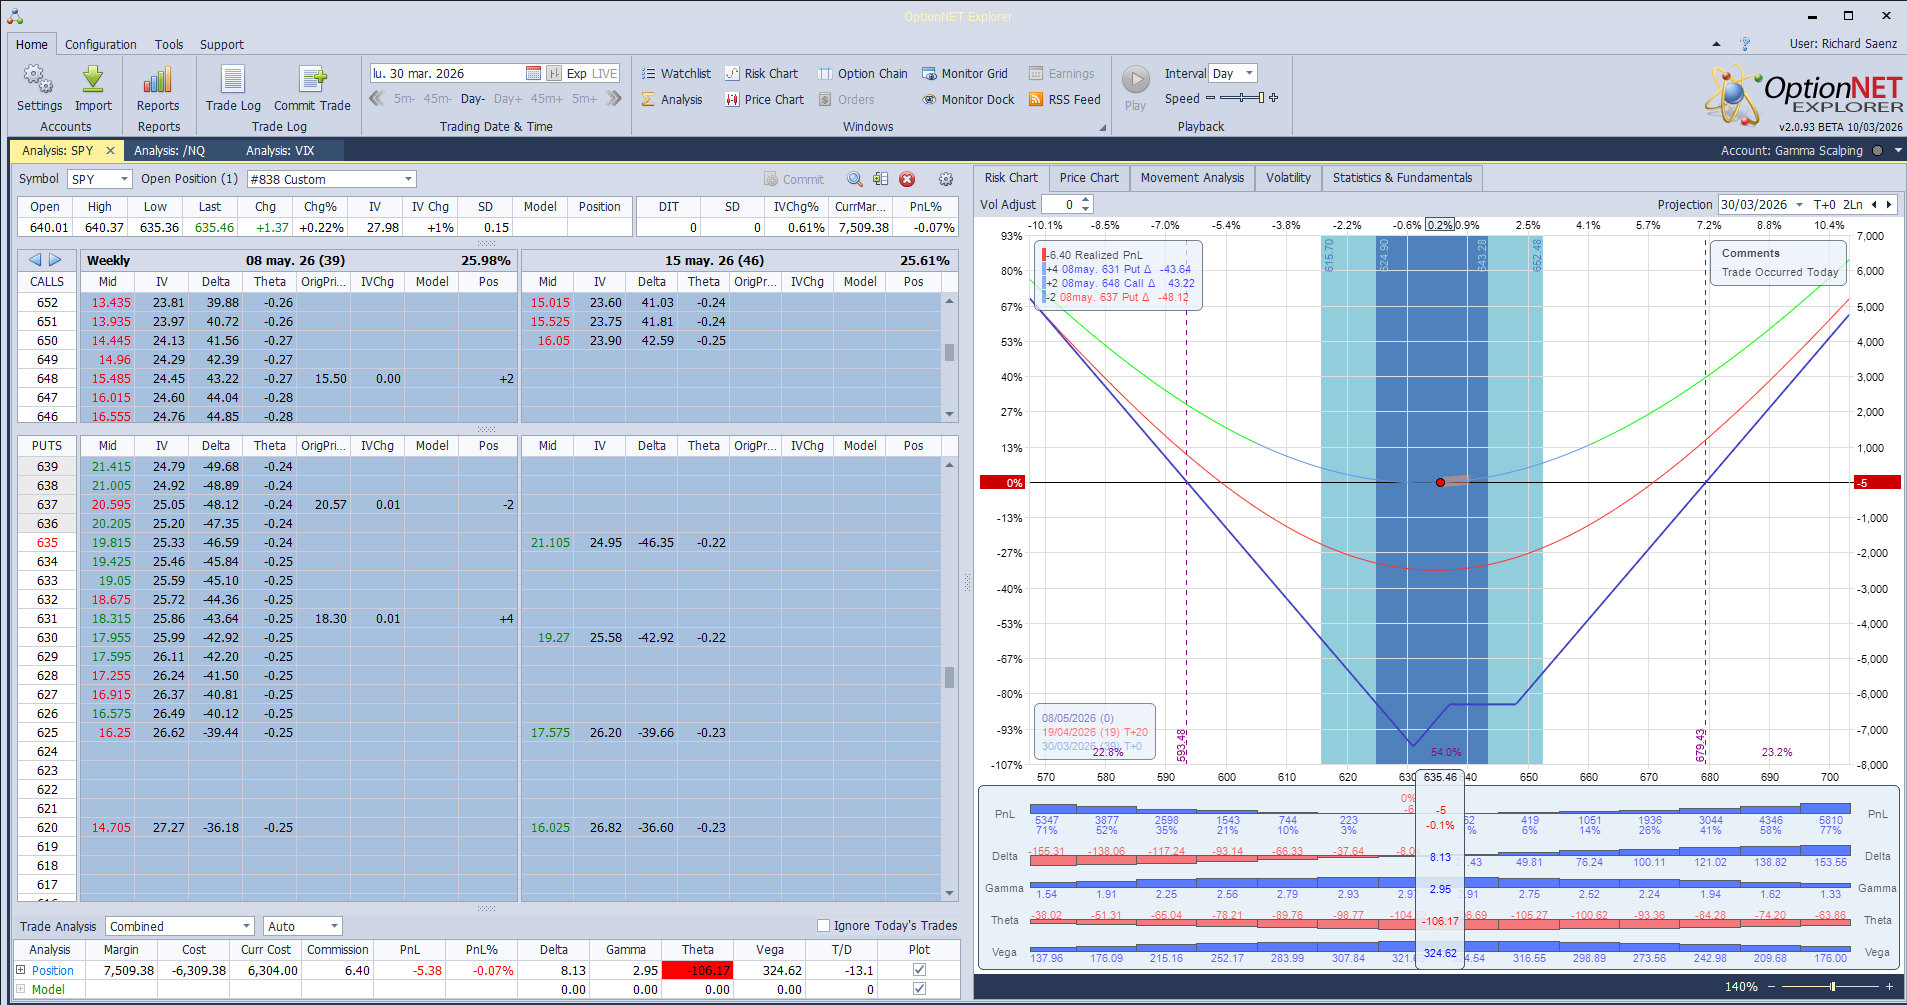This screenshot has height=1005, width=1907.
Task: Open the analysis panel settings gear
Action: coord(946,179)
